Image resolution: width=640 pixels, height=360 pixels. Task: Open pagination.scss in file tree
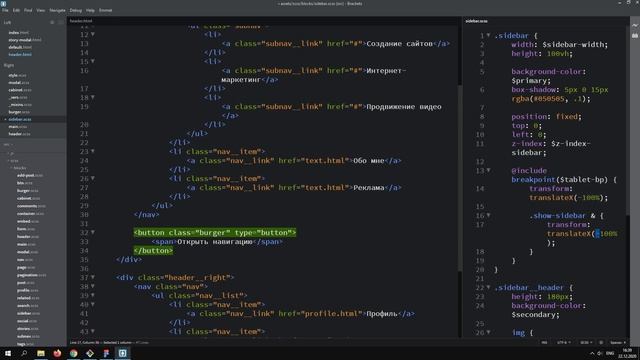coord(31,275)
